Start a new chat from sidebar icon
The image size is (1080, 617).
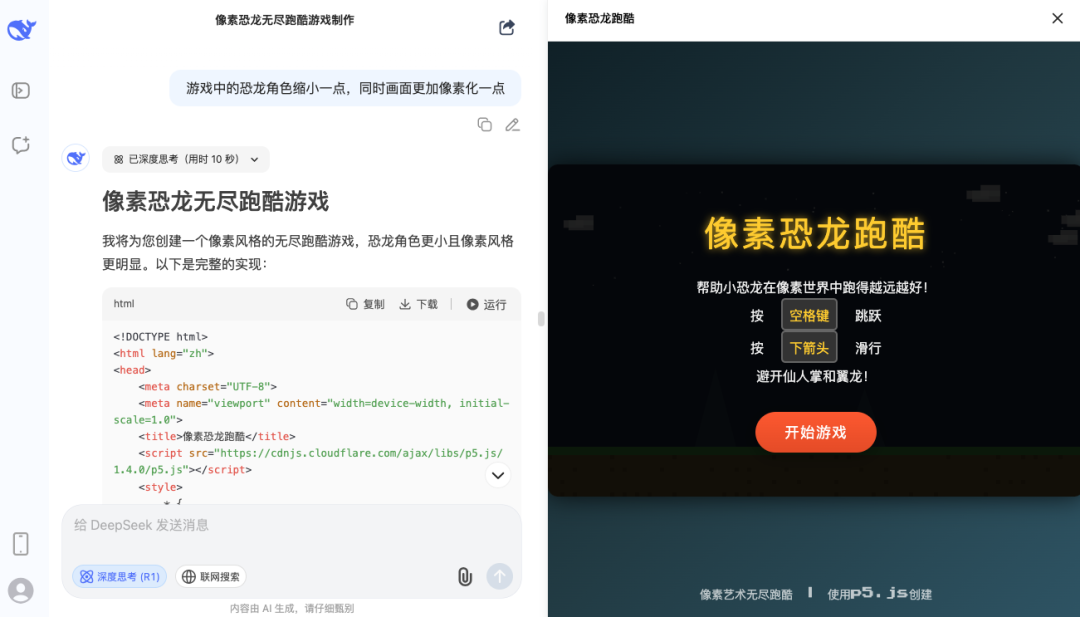(x=21, y=145)
